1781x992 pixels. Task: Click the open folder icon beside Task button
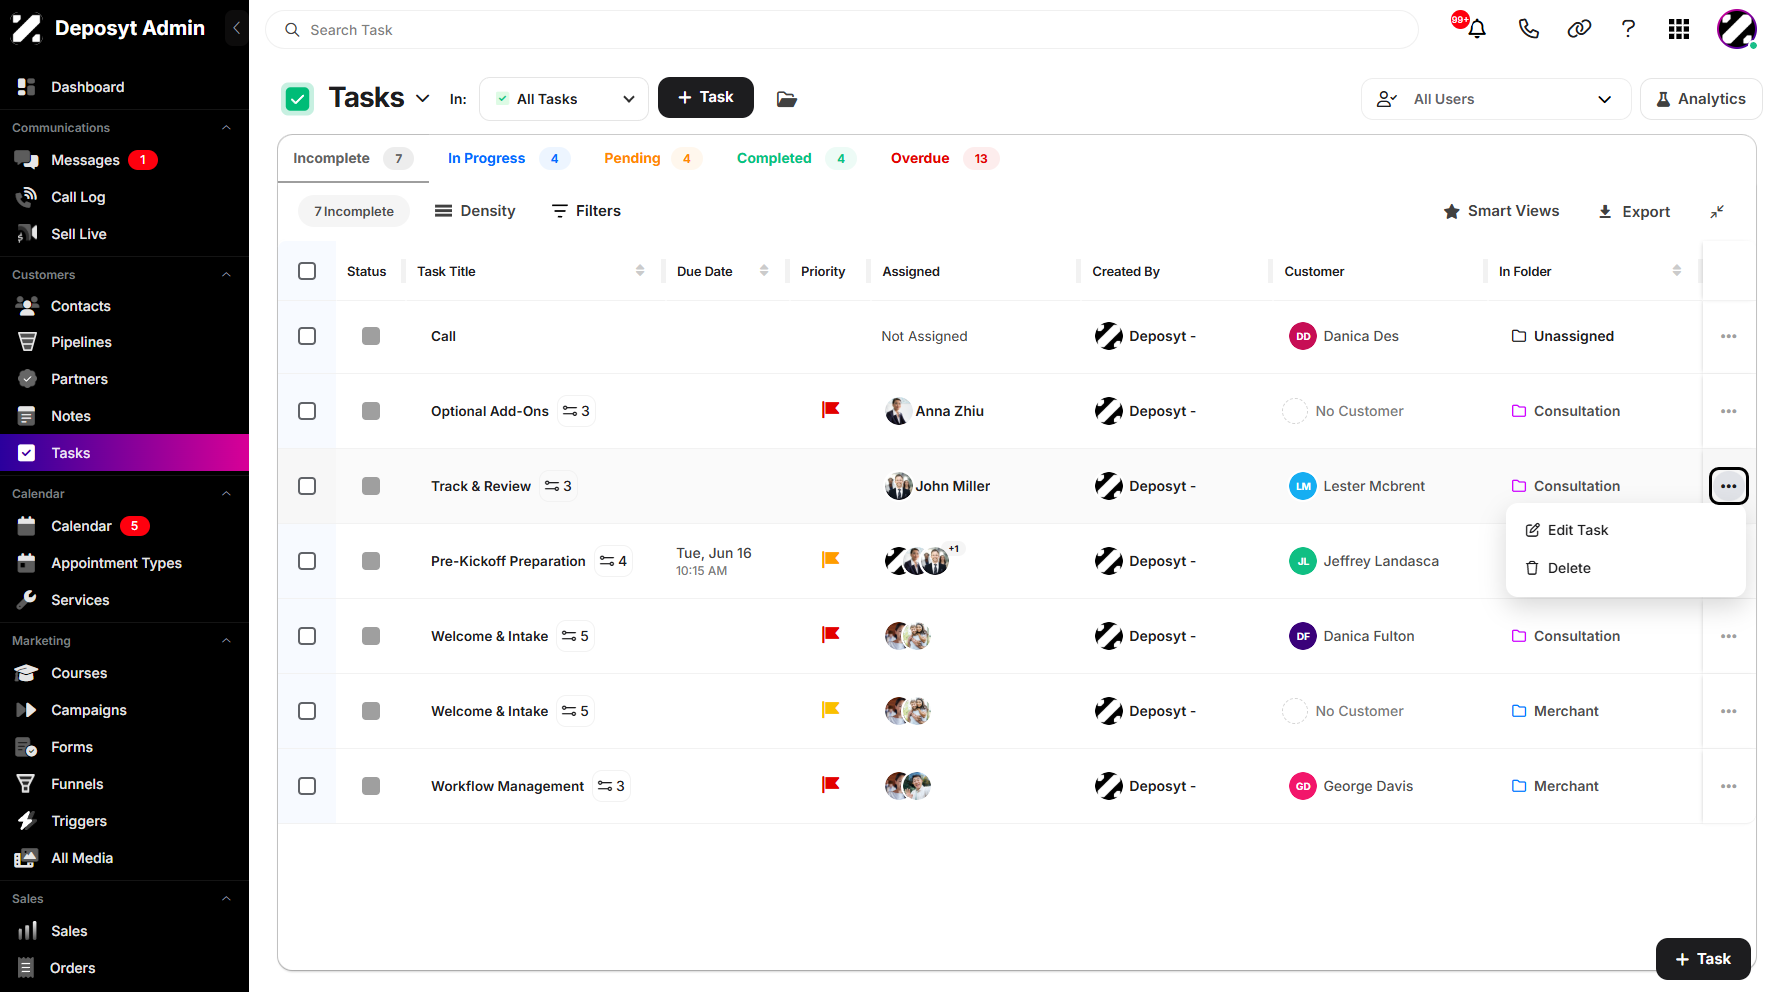point(787,99)
